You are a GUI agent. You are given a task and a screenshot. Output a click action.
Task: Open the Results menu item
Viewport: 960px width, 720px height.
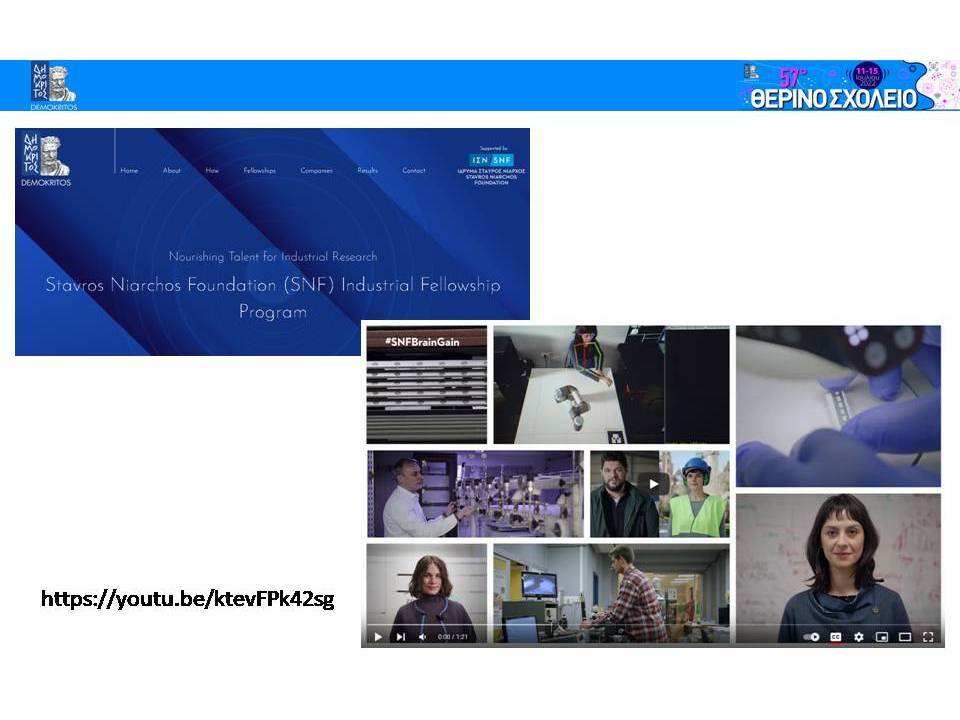click(x=367, y=171)
